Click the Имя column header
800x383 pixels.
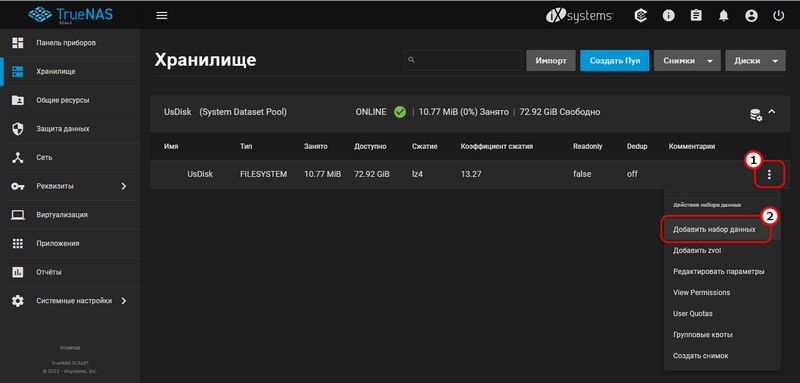(171, 146)
